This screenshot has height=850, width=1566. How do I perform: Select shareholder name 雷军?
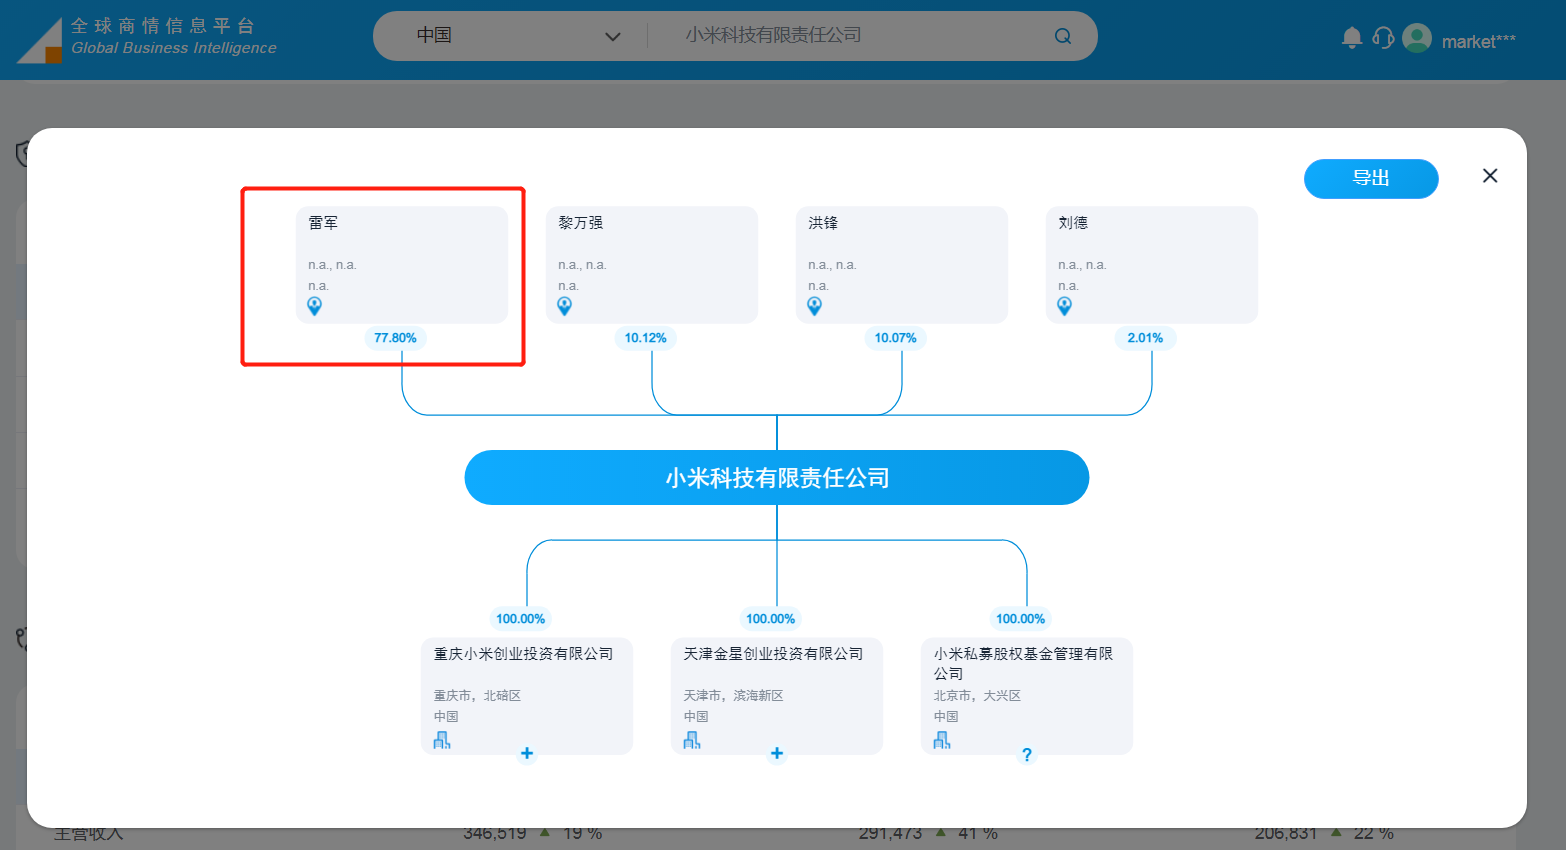click(x=323, y=223)
